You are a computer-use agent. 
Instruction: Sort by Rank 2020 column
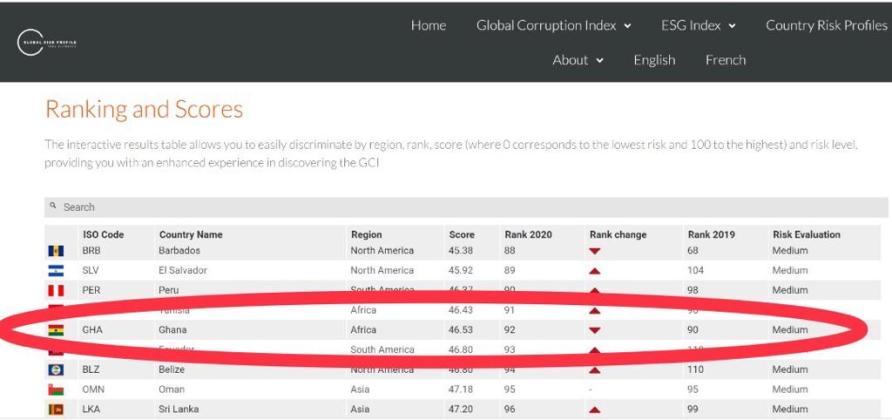[x=528, y=234]
